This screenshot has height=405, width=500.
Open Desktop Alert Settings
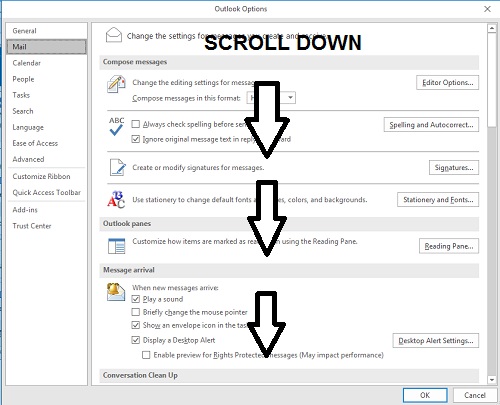click(x=436, y=340)
